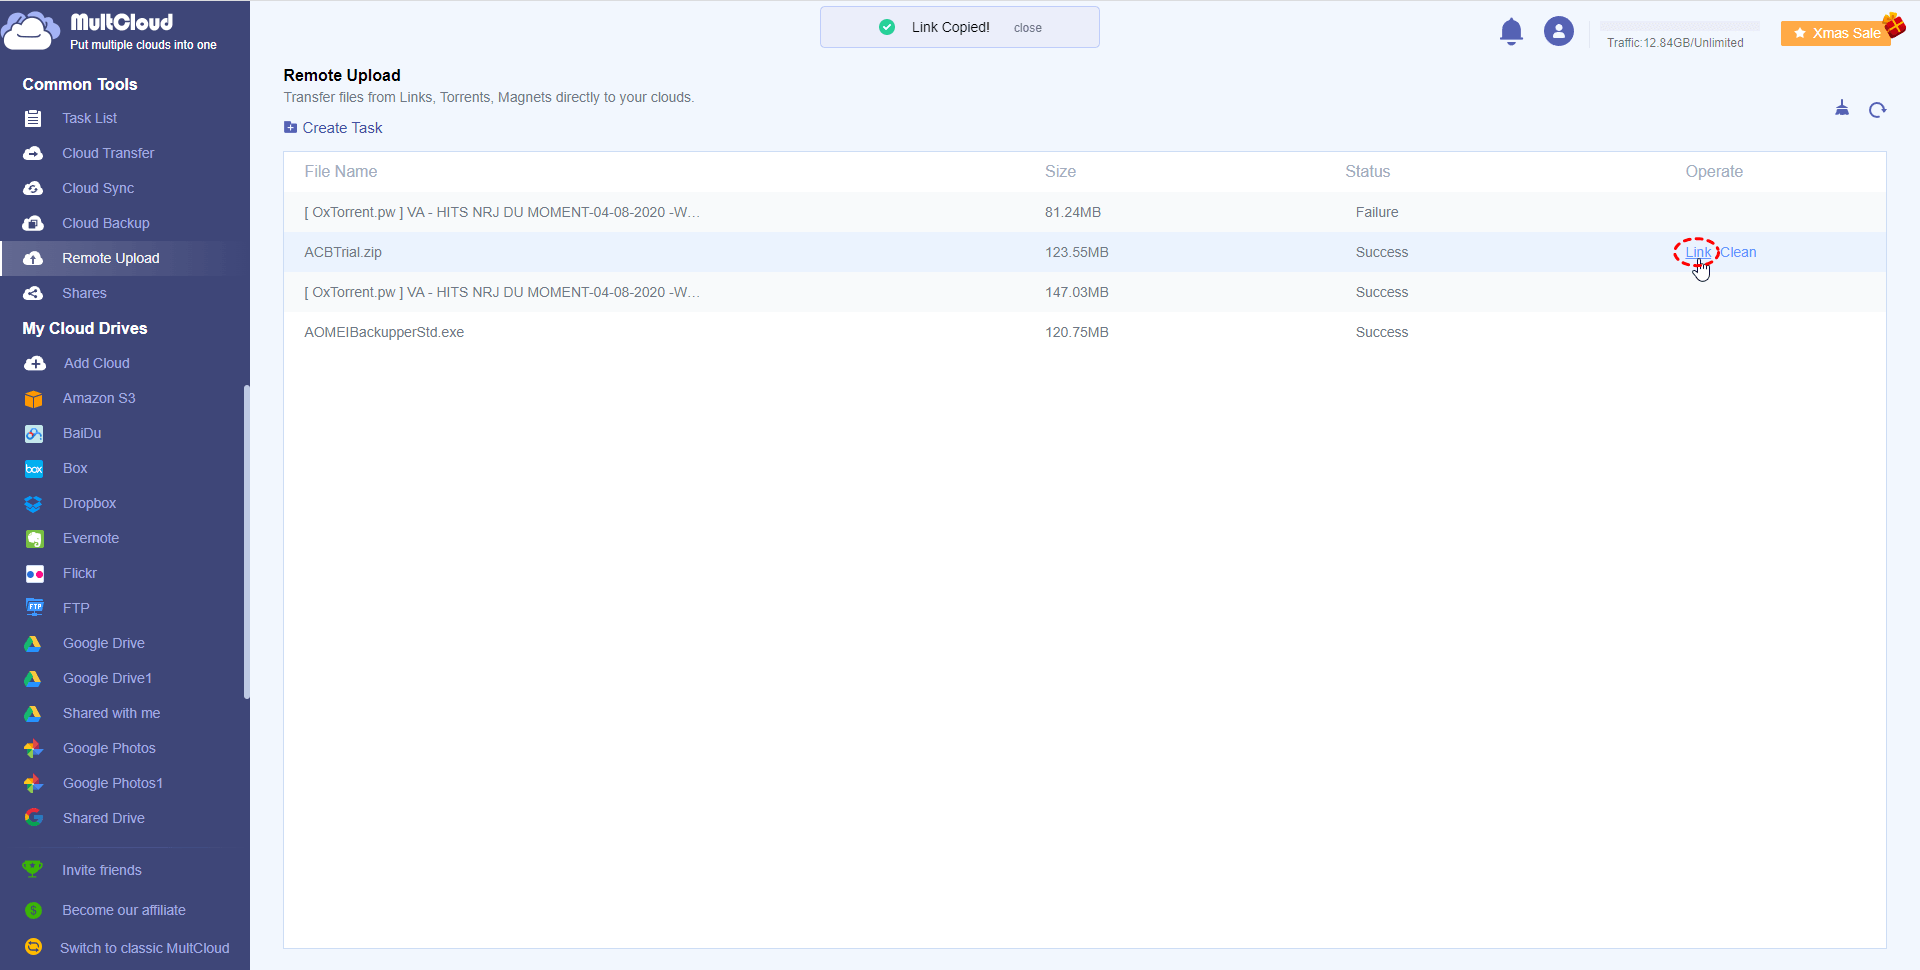The image size is (1920, 970).
Task: Click the Add Cloud plus icon
Action: 35,363
